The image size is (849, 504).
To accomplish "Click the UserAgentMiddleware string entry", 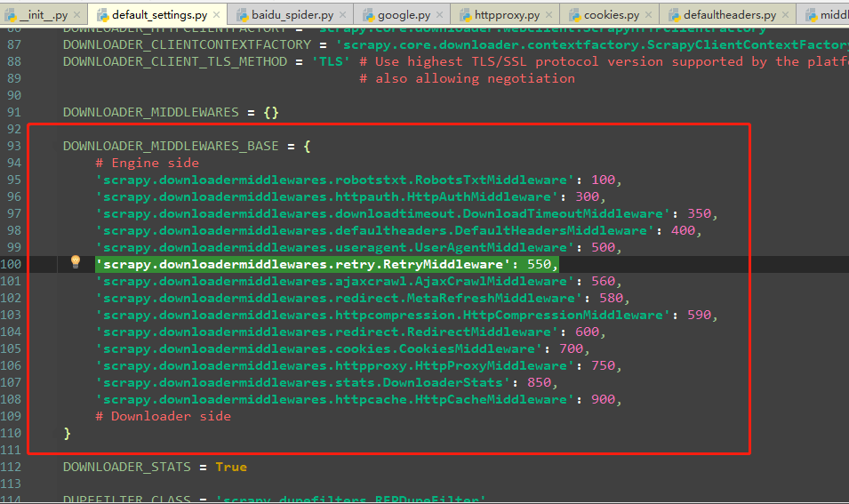I will [335, 247].
